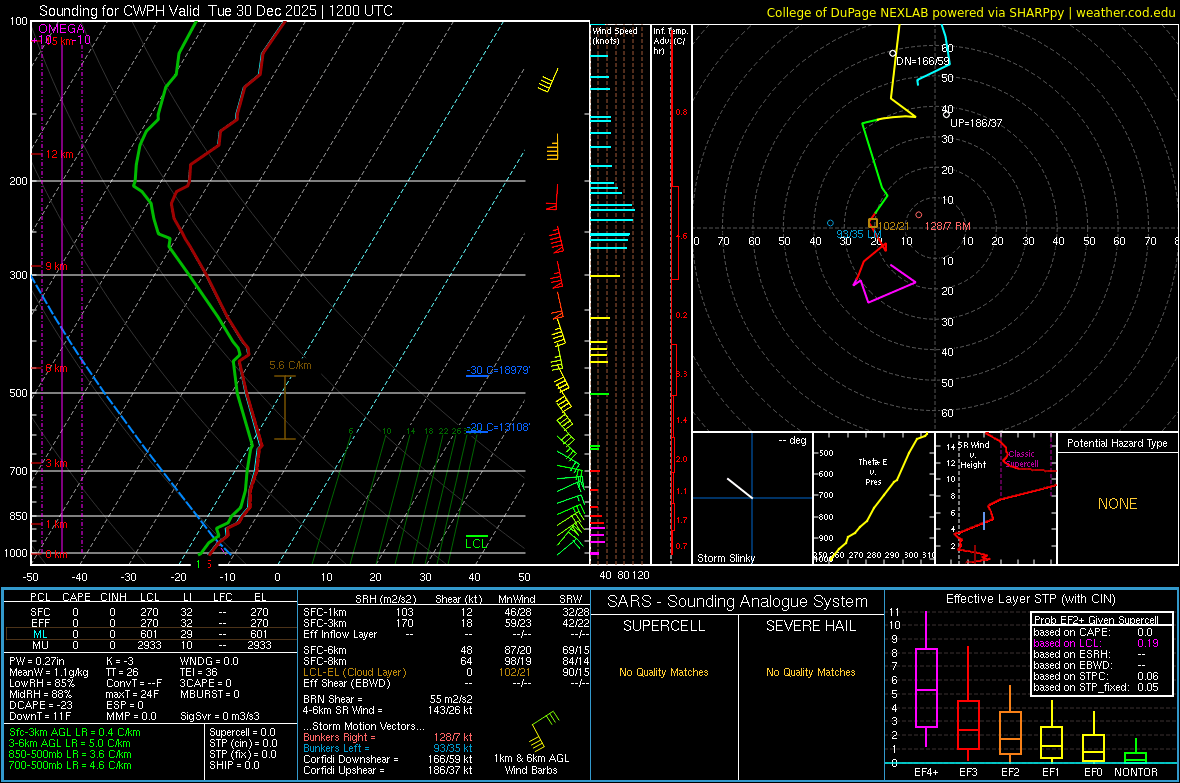This screenshot has height=783, width=1180.
Task: Click the '9 km' height label
Action: (56, 267)
